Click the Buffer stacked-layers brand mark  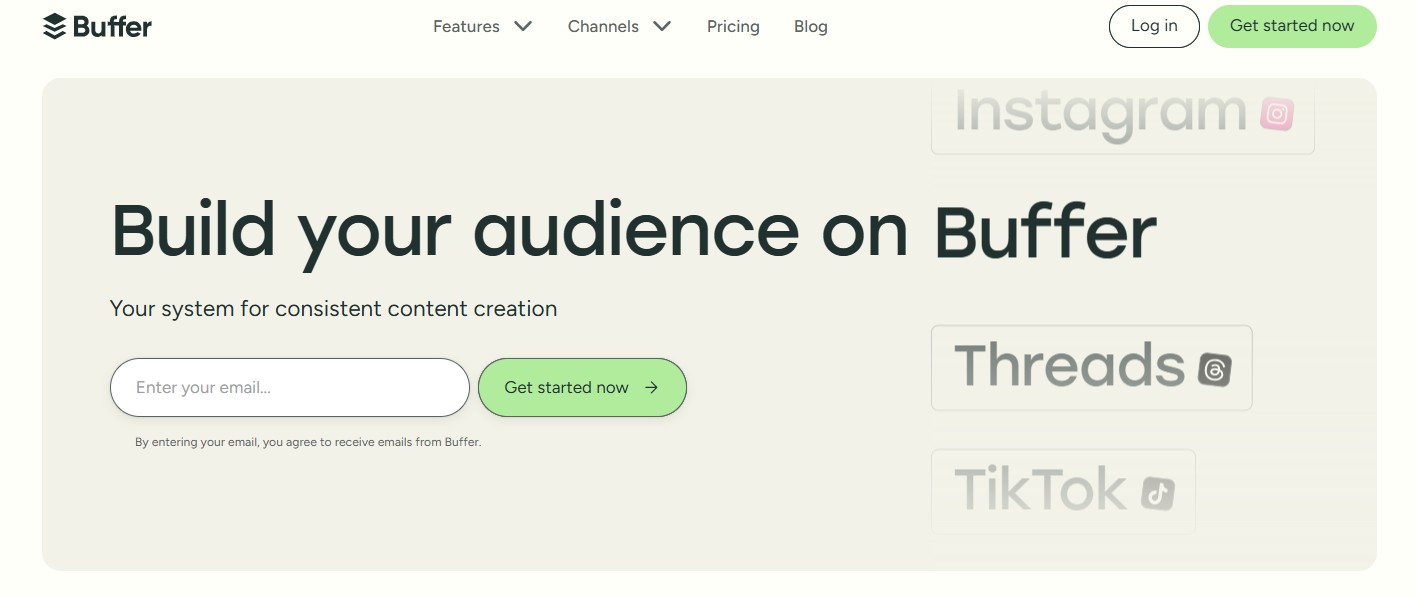click(x=52, y=26)
